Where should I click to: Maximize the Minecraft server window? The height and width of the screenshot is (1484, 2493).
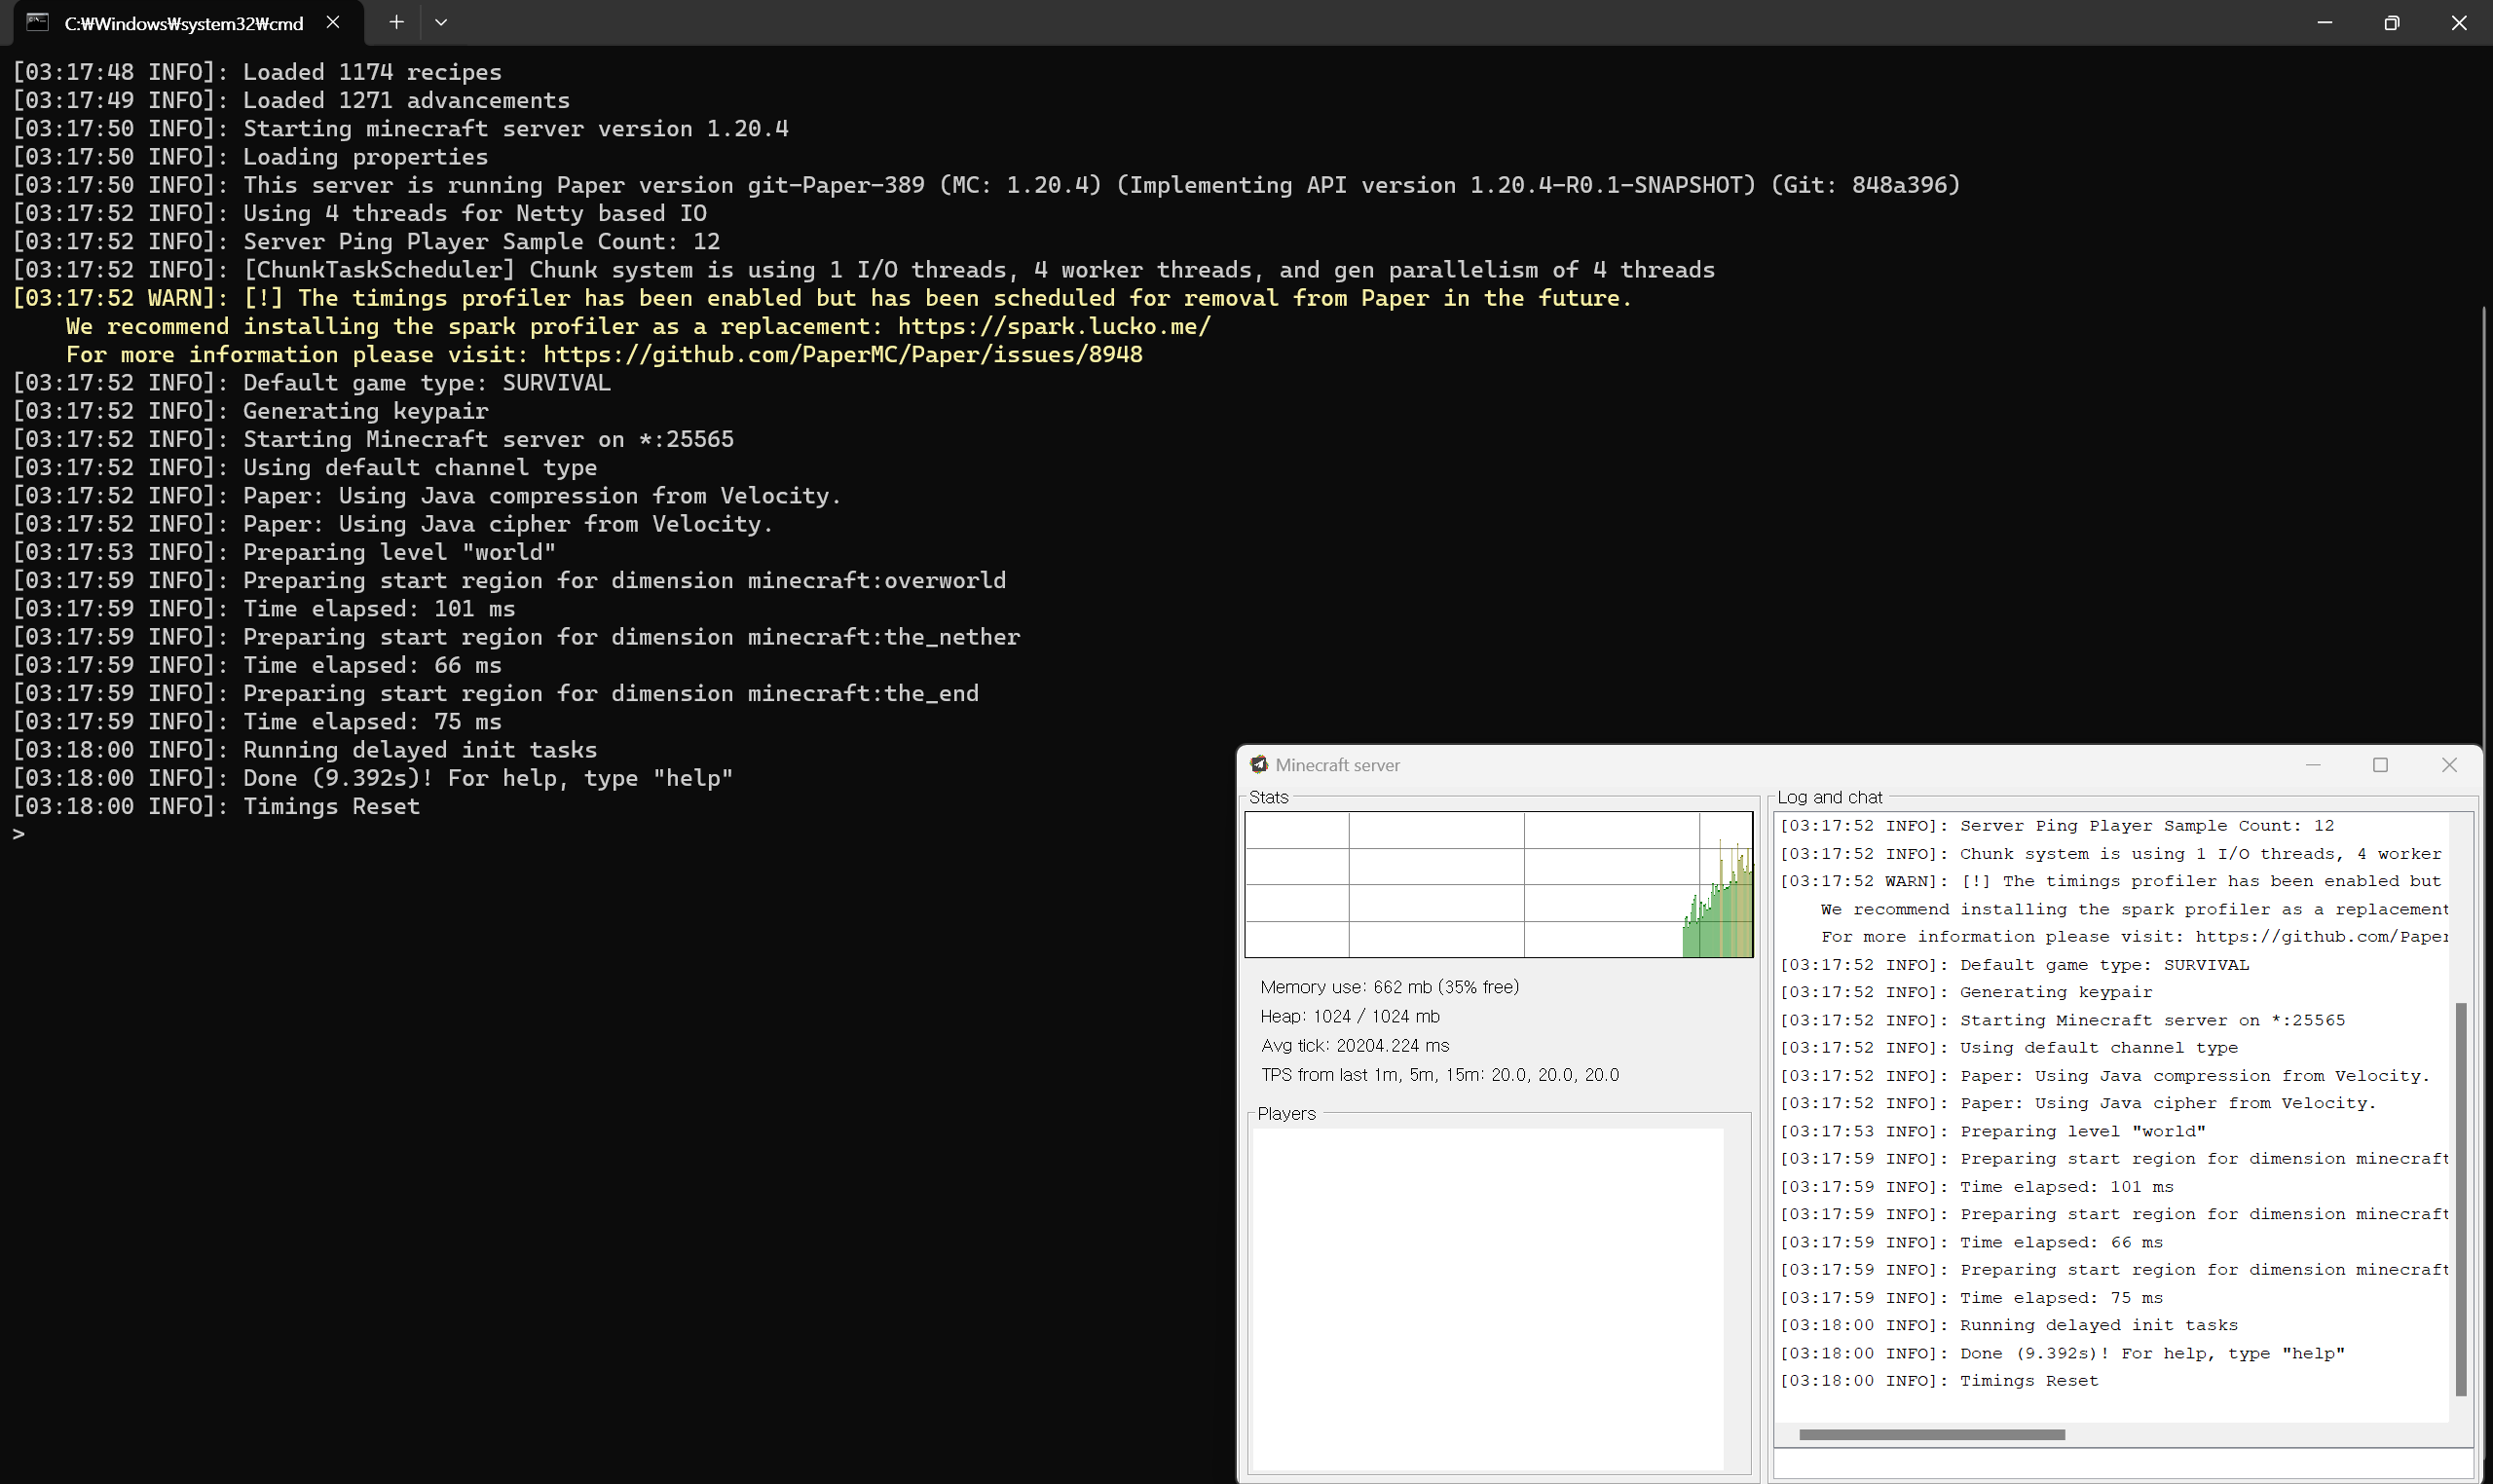tap(2380, 765)
